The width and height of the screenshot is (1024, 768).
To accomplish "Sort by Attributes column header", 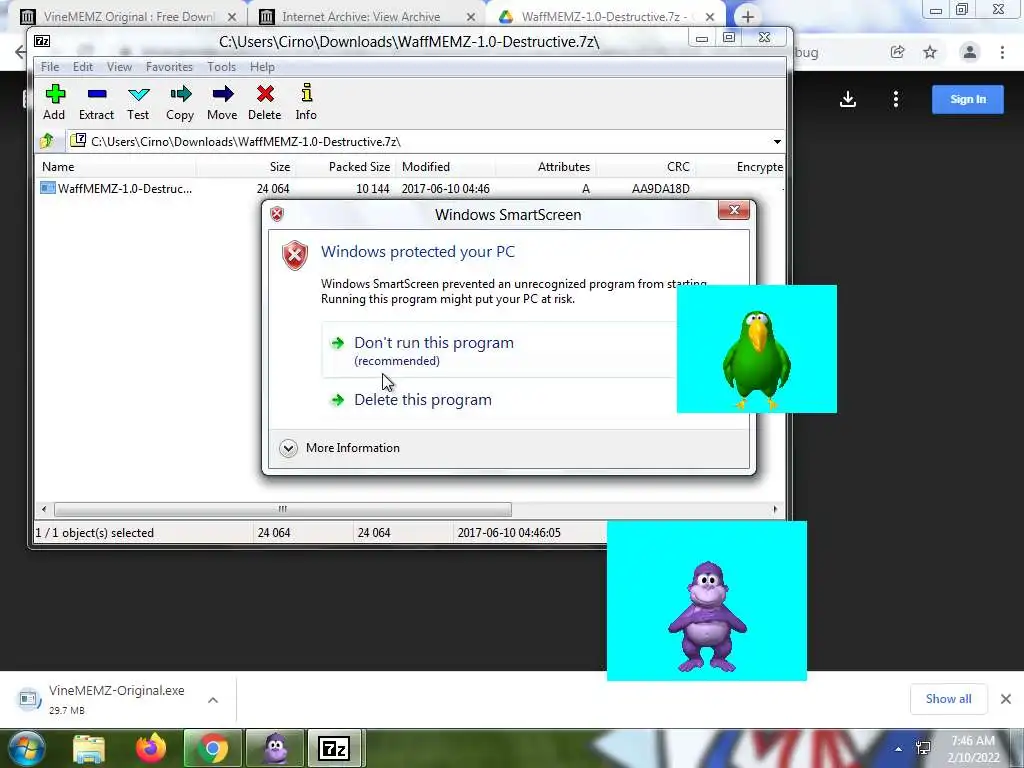I will [x=545, y=167].
